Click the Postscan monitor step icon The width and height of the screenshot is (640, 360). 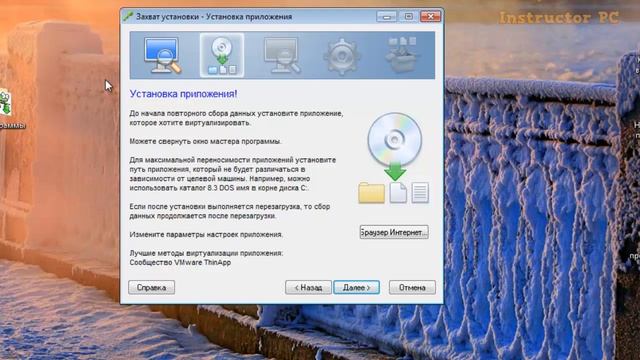282,55
